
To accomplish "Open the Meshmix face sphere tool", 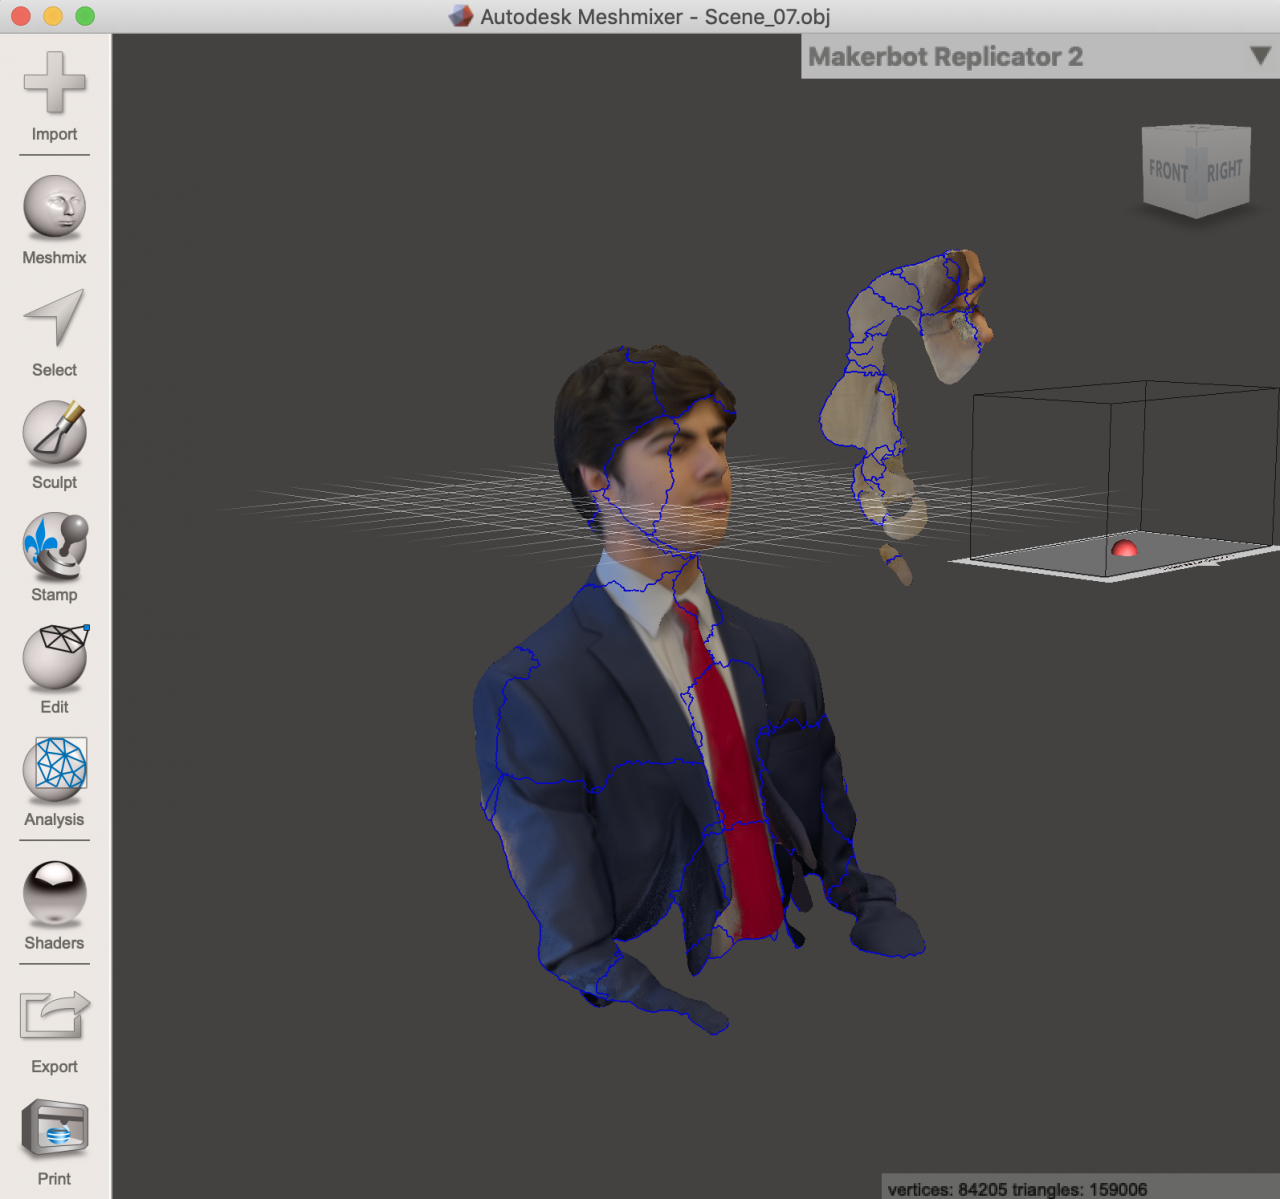I will pos(54,207).
